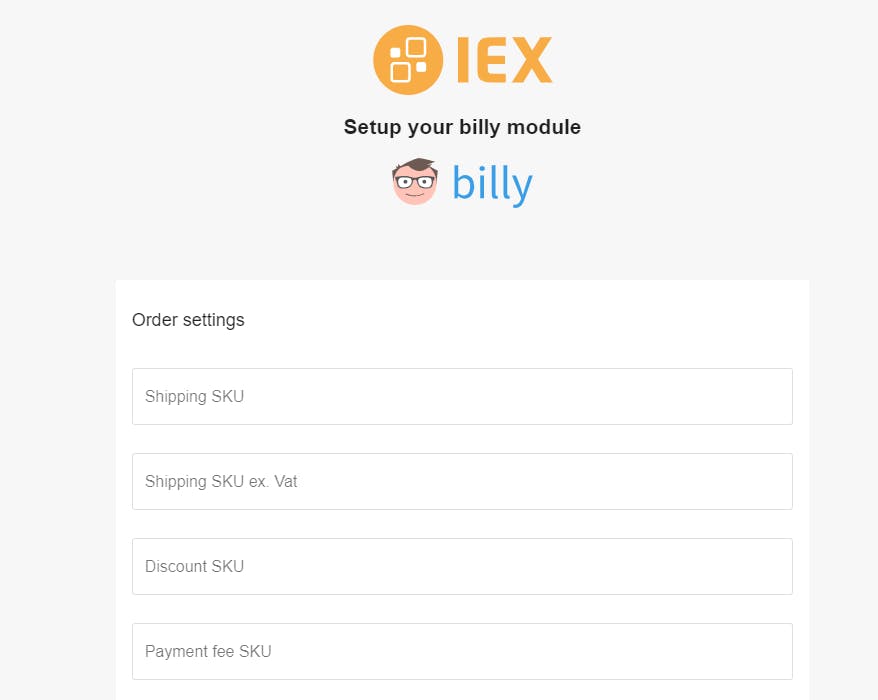
Task: Click the letter X in IEX logo
Action: [531, 60]
